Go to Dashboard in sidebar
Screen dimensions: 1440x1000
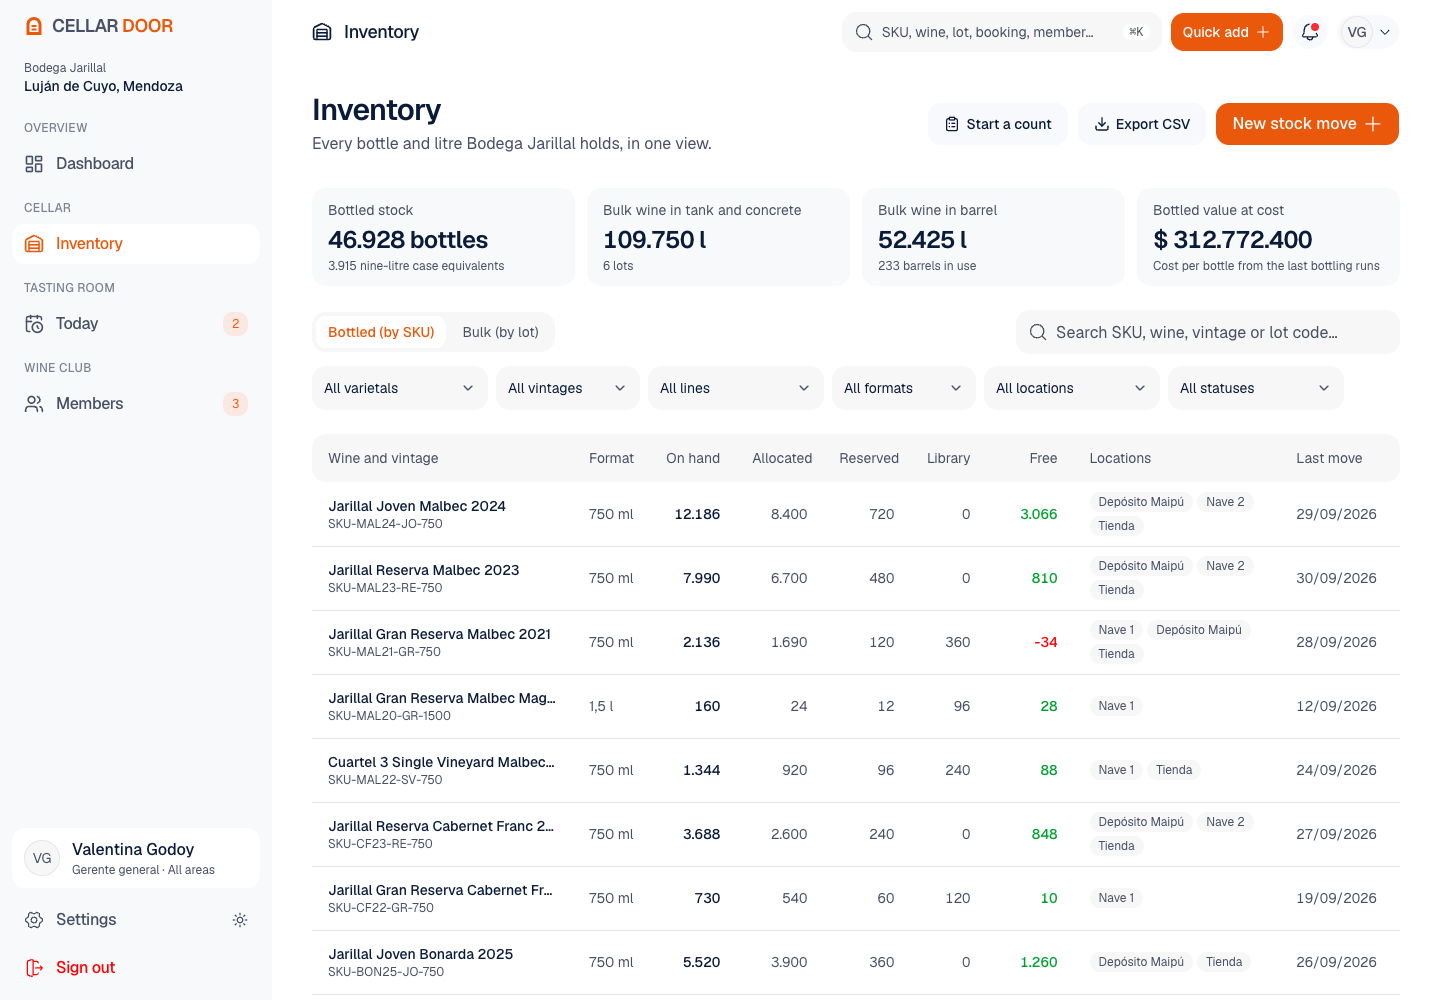[136, 164]
